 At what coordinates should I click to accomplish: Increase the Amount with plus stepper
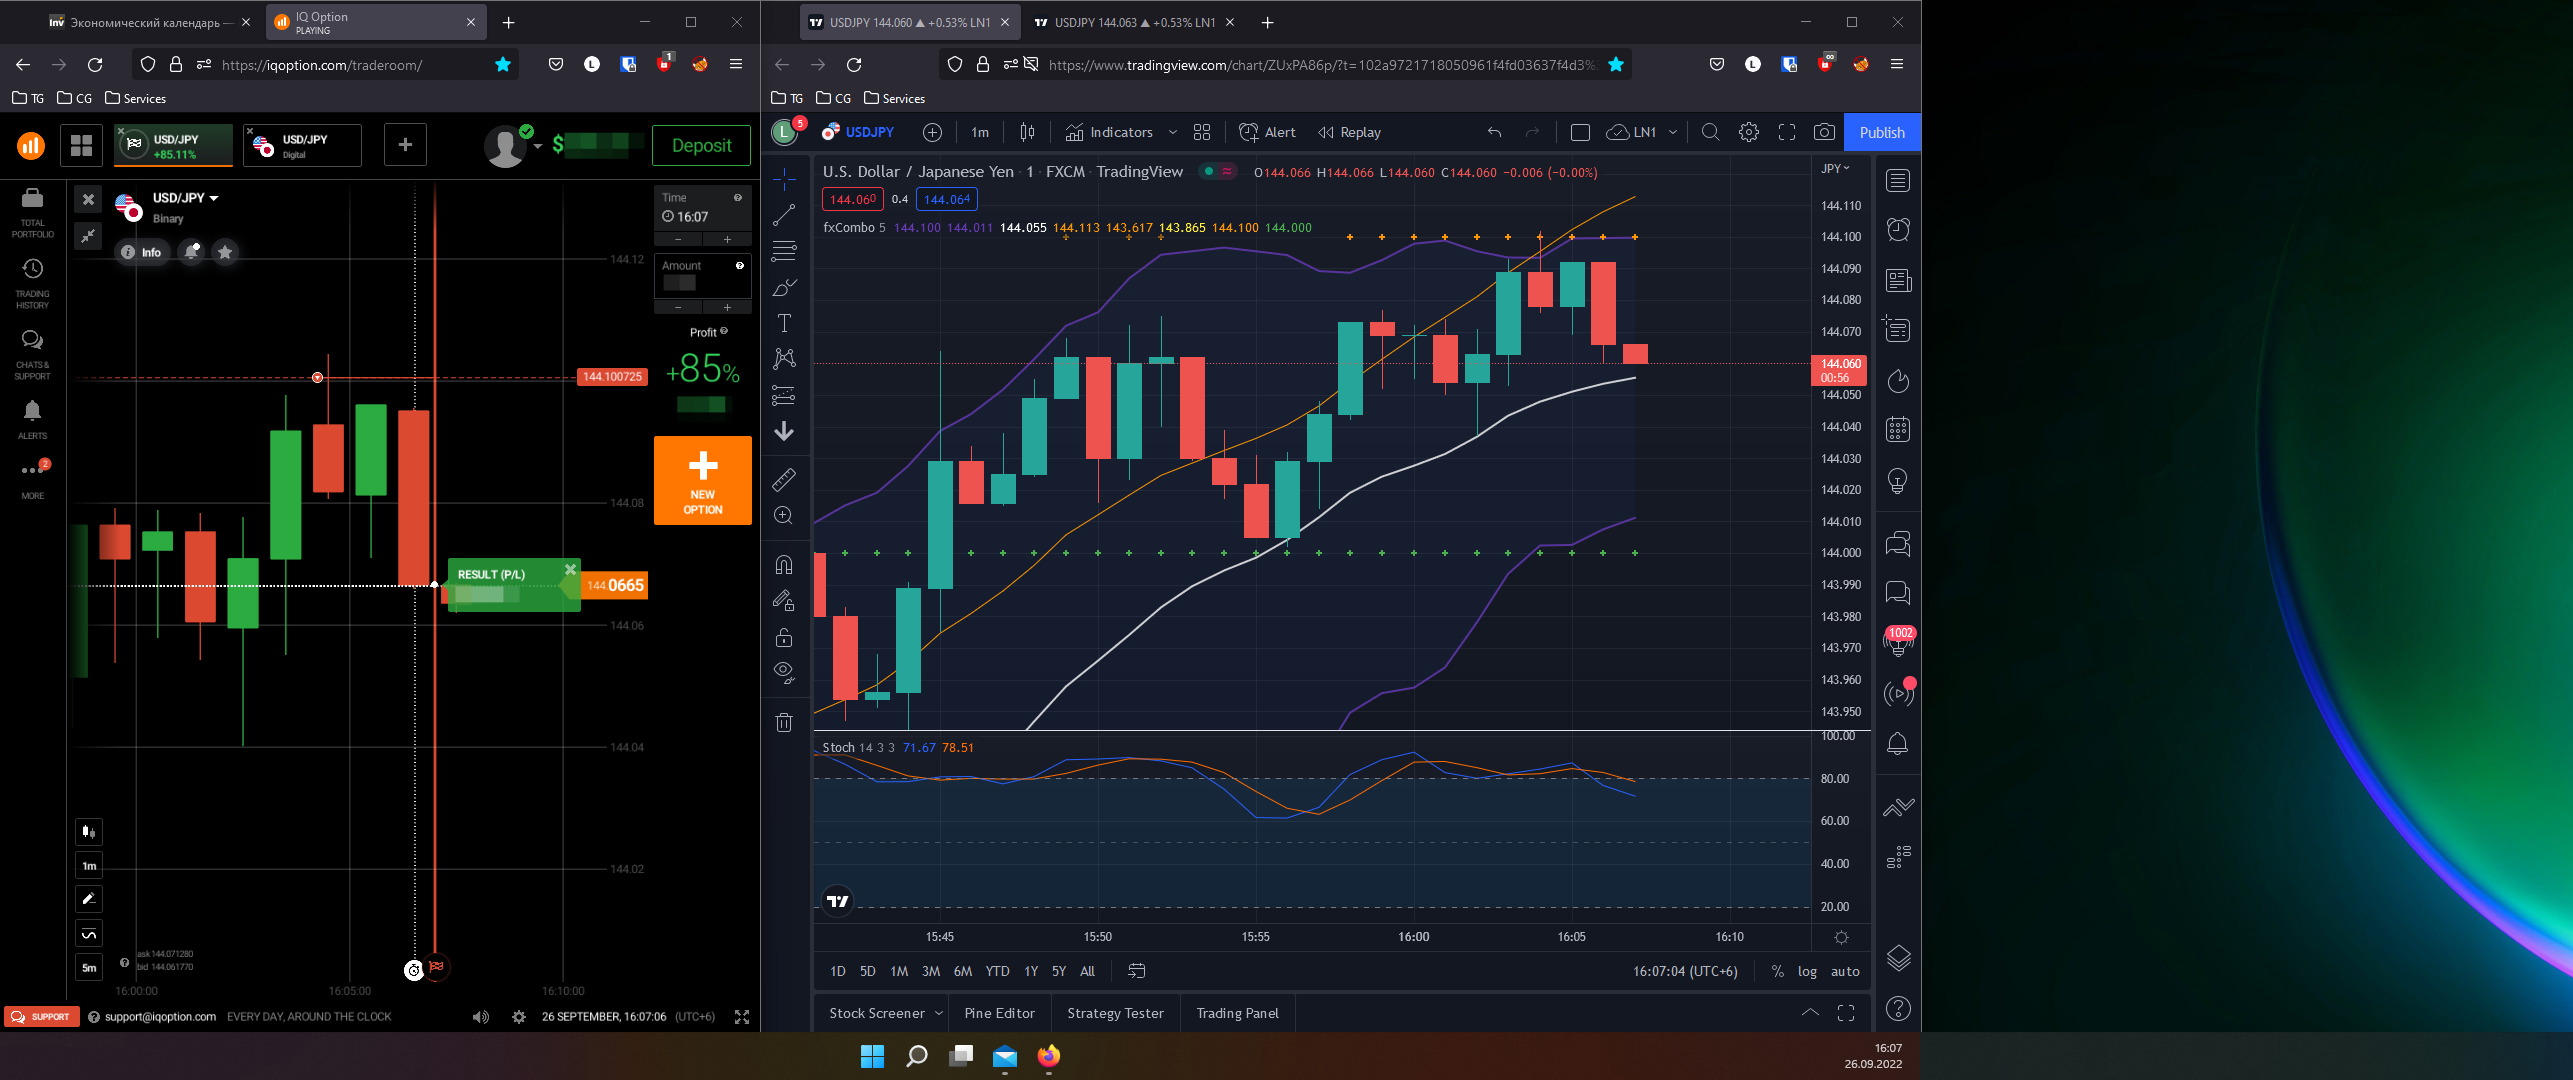coord(727,307)
